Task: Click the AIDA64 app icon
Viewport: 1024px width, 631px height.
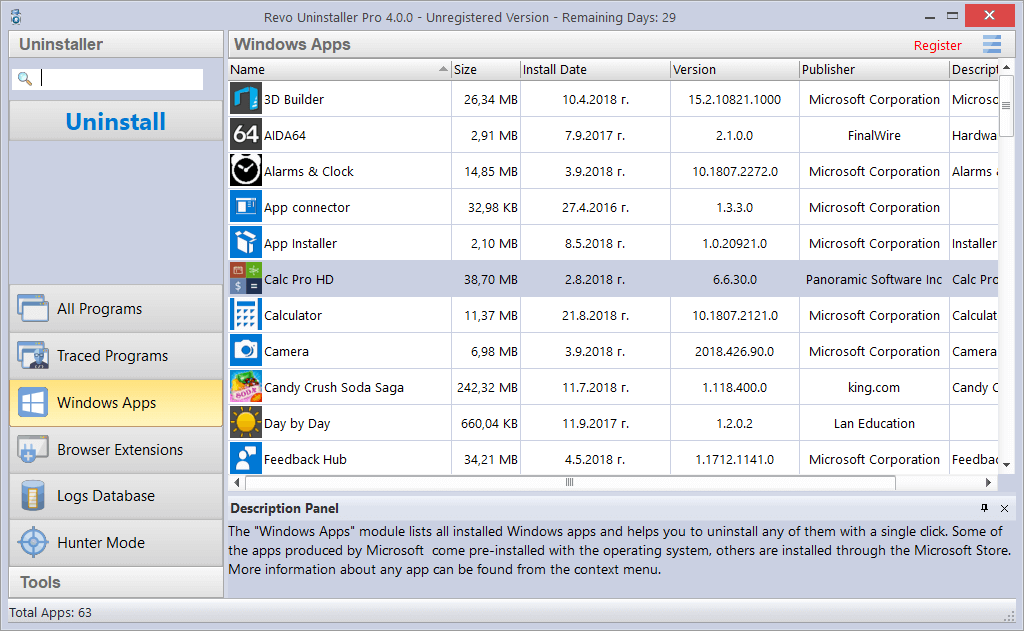Action: [245, 135]
